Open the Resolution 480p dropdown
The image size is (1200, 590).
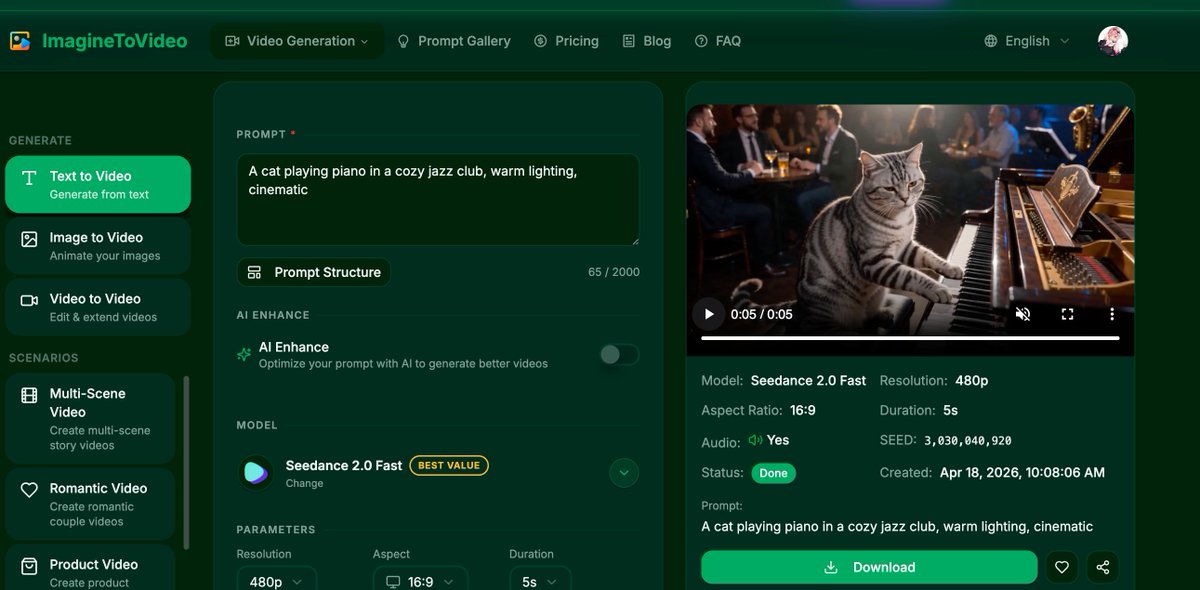276,580
